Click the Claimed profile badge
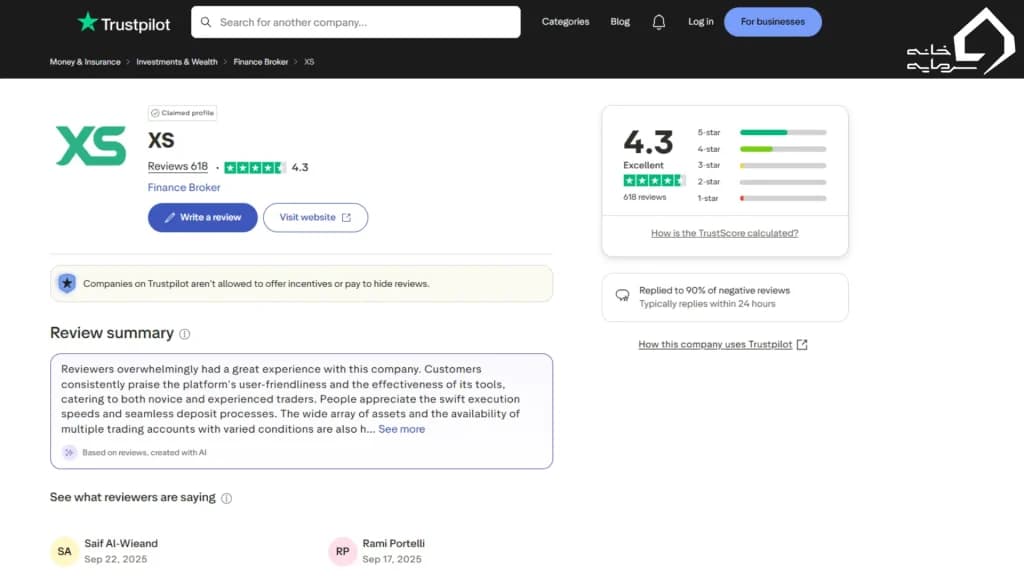This screenshot has width=1024, height=576. click(x=182, y=113)
